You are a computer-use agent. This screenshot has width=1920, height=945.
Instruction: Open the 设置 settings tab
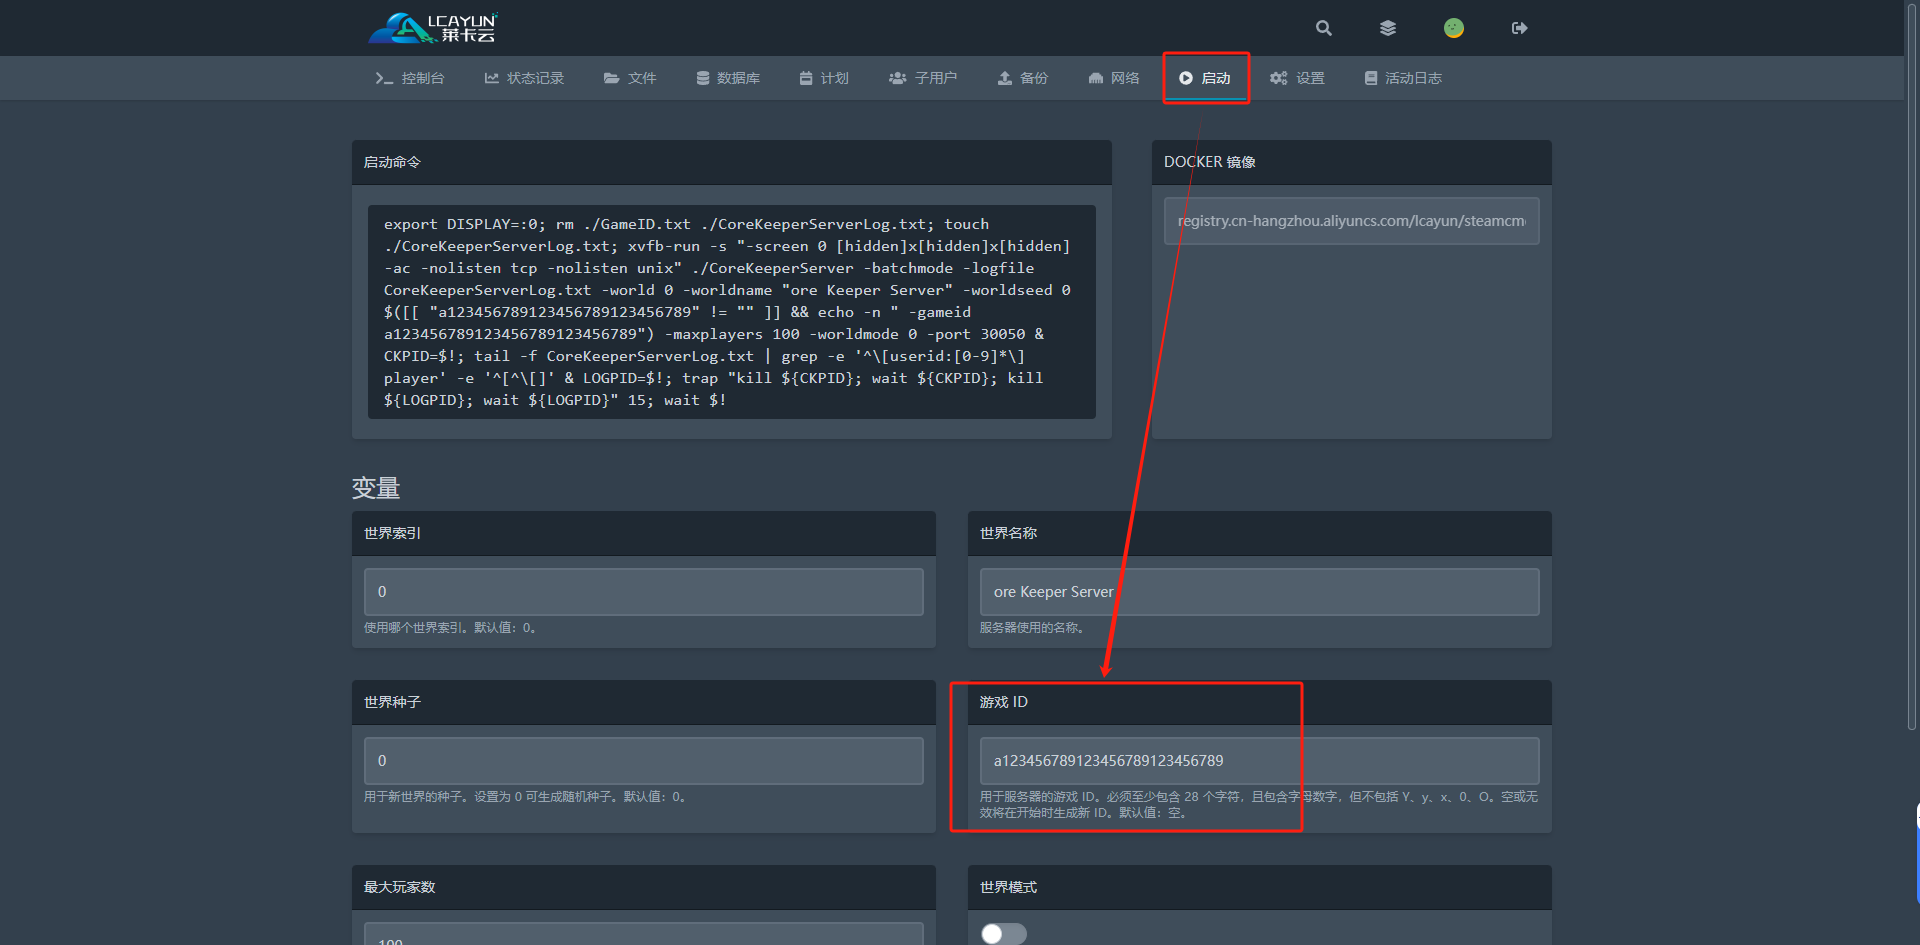(1297, 78)
